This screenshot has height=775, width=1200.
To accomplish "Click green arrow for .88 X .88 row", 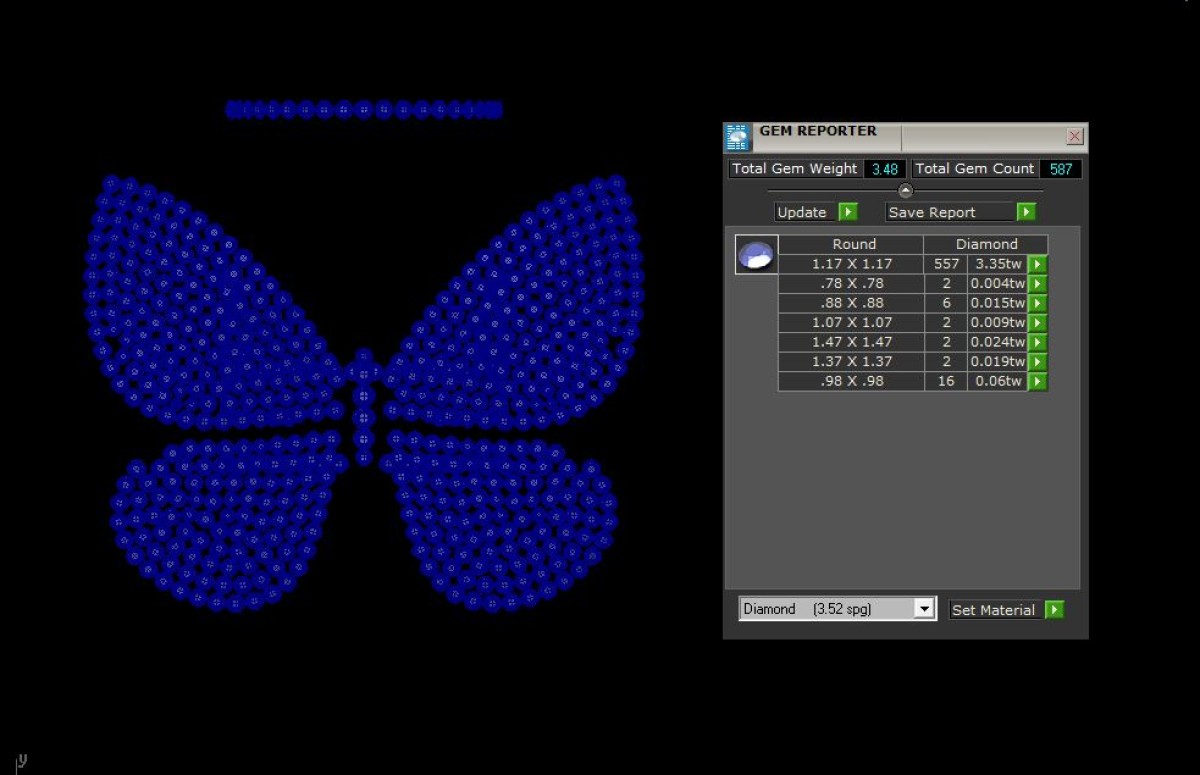I will click(1038, 303).
